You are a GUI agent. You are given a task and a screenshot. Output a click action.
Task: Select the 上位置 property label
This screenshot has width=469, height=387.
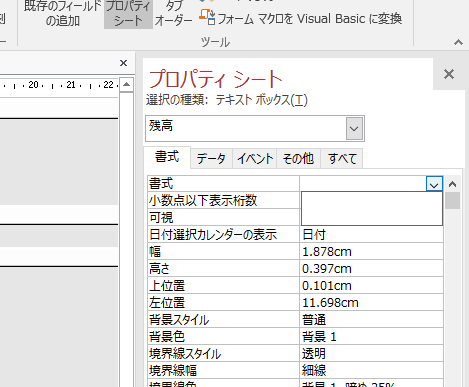click(223, 286)
